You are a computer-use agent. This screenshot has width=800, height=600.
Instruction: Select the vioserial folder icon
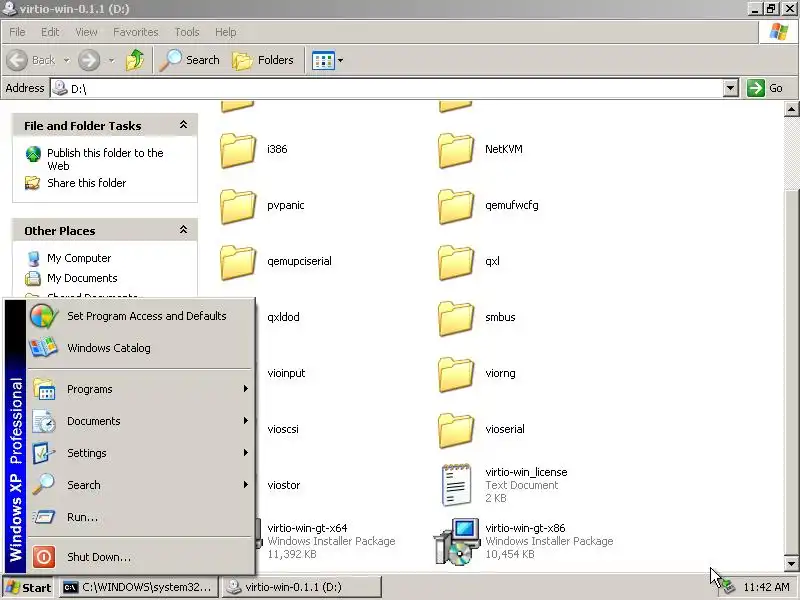click(456, 431)
